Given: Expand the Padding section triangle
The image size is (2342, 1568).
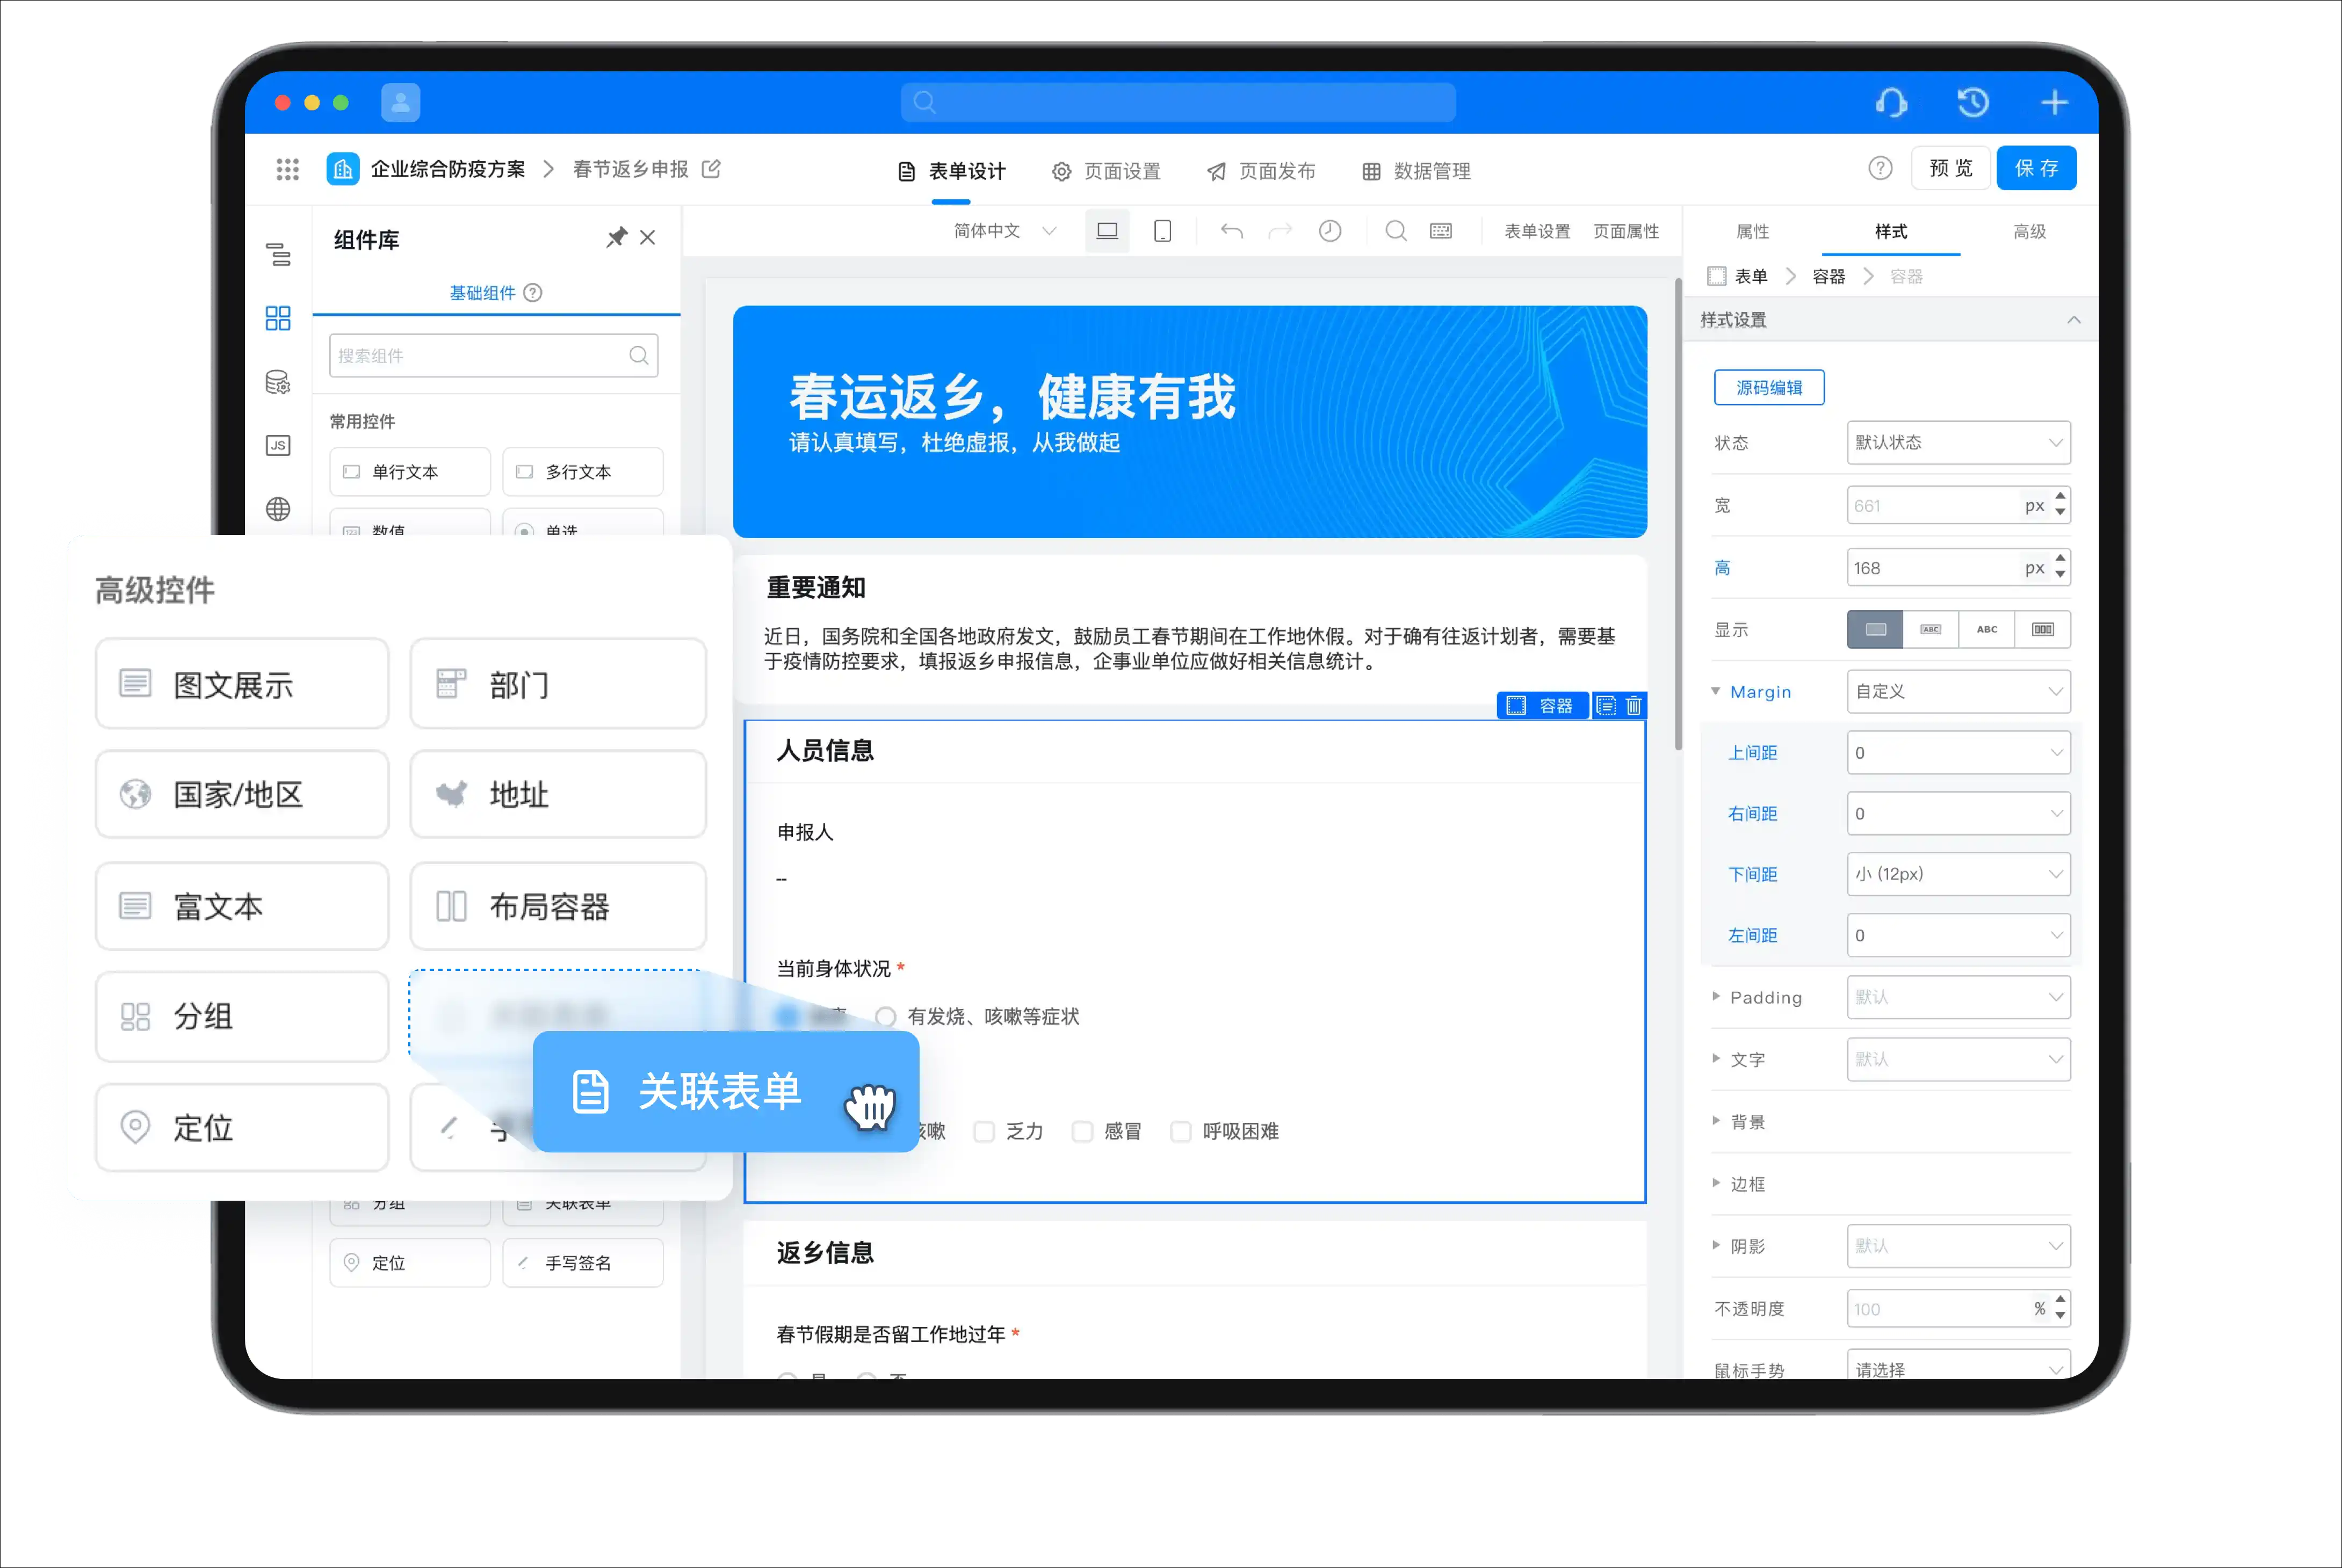Looking at the screenshot, I should pos(1716,996).
